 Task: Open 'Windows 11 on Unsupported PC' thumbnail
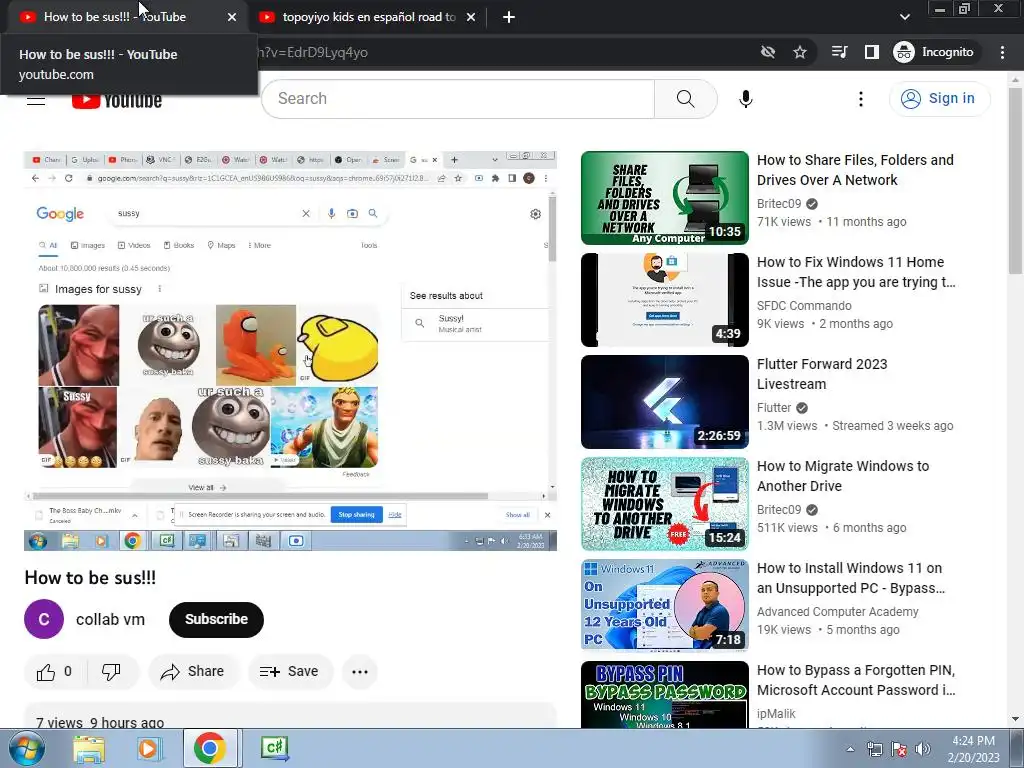point(665,605)
